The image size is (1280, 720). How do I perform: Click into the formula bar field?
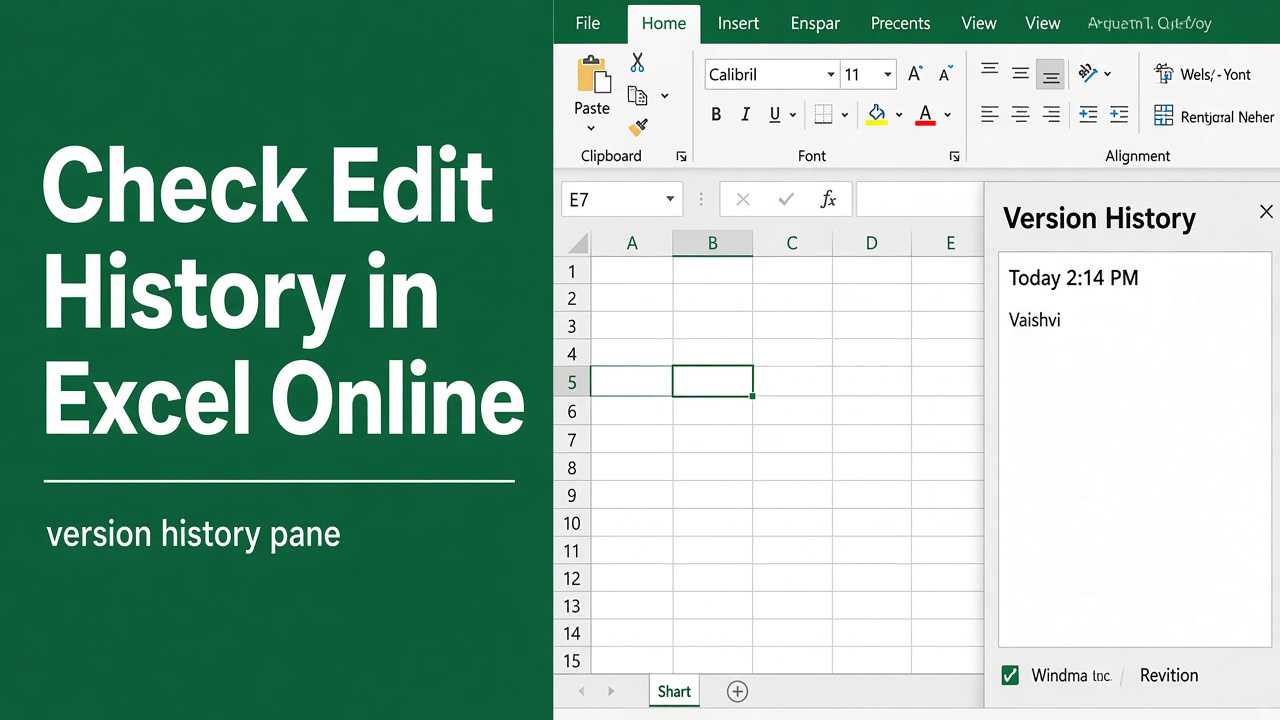point(920,199)
